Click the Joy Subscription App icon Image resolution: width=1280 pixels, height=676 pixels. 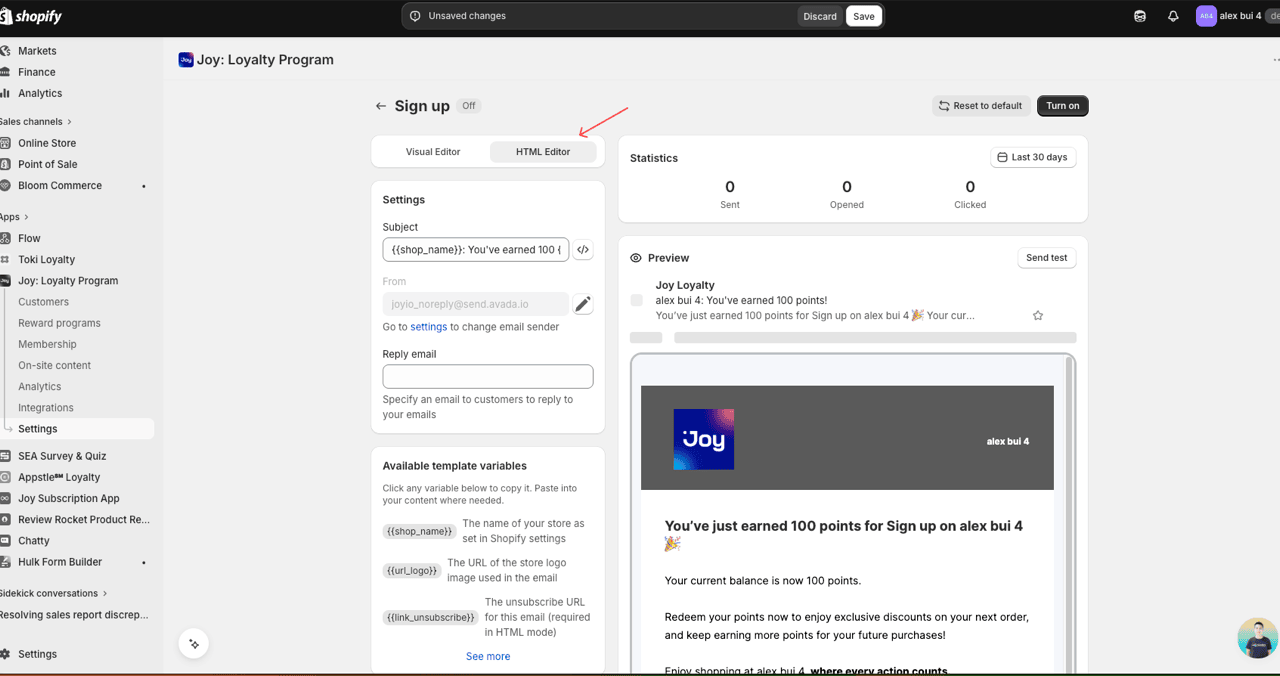coord(5,498)
